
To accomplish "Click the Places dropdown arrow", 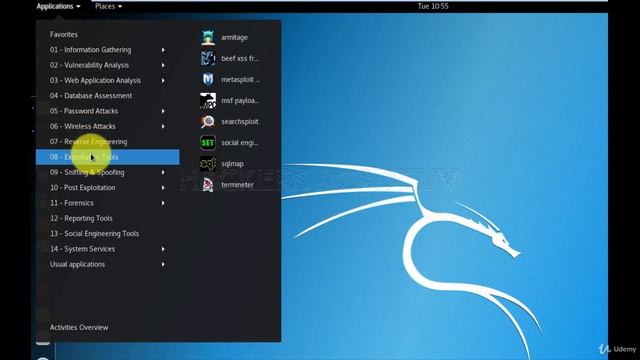I will click(120, 7).
